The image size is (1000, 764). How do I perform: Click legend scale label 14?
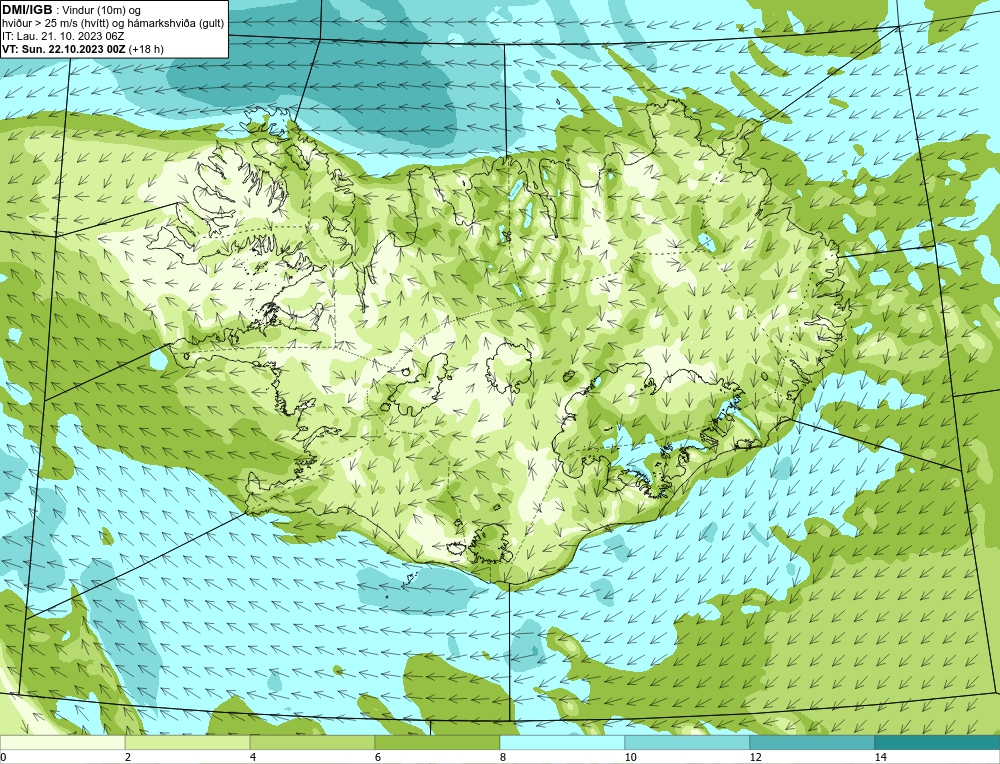pyautogui.click(x=881, y=757)
